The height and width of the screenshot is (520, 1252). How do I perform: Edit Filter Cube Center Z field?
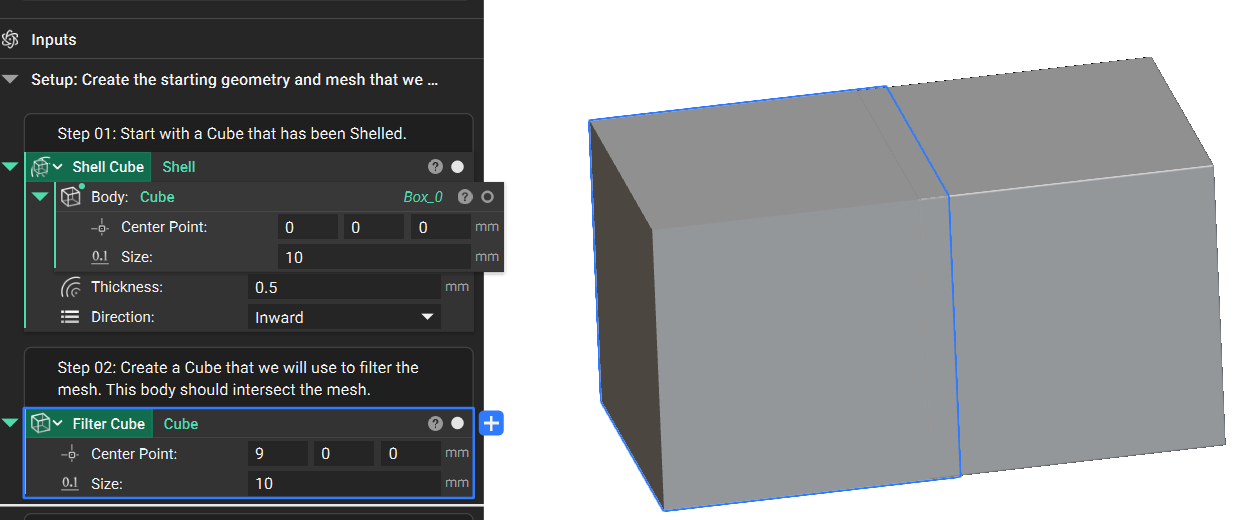pyautogui.click(x=410, y=454)
